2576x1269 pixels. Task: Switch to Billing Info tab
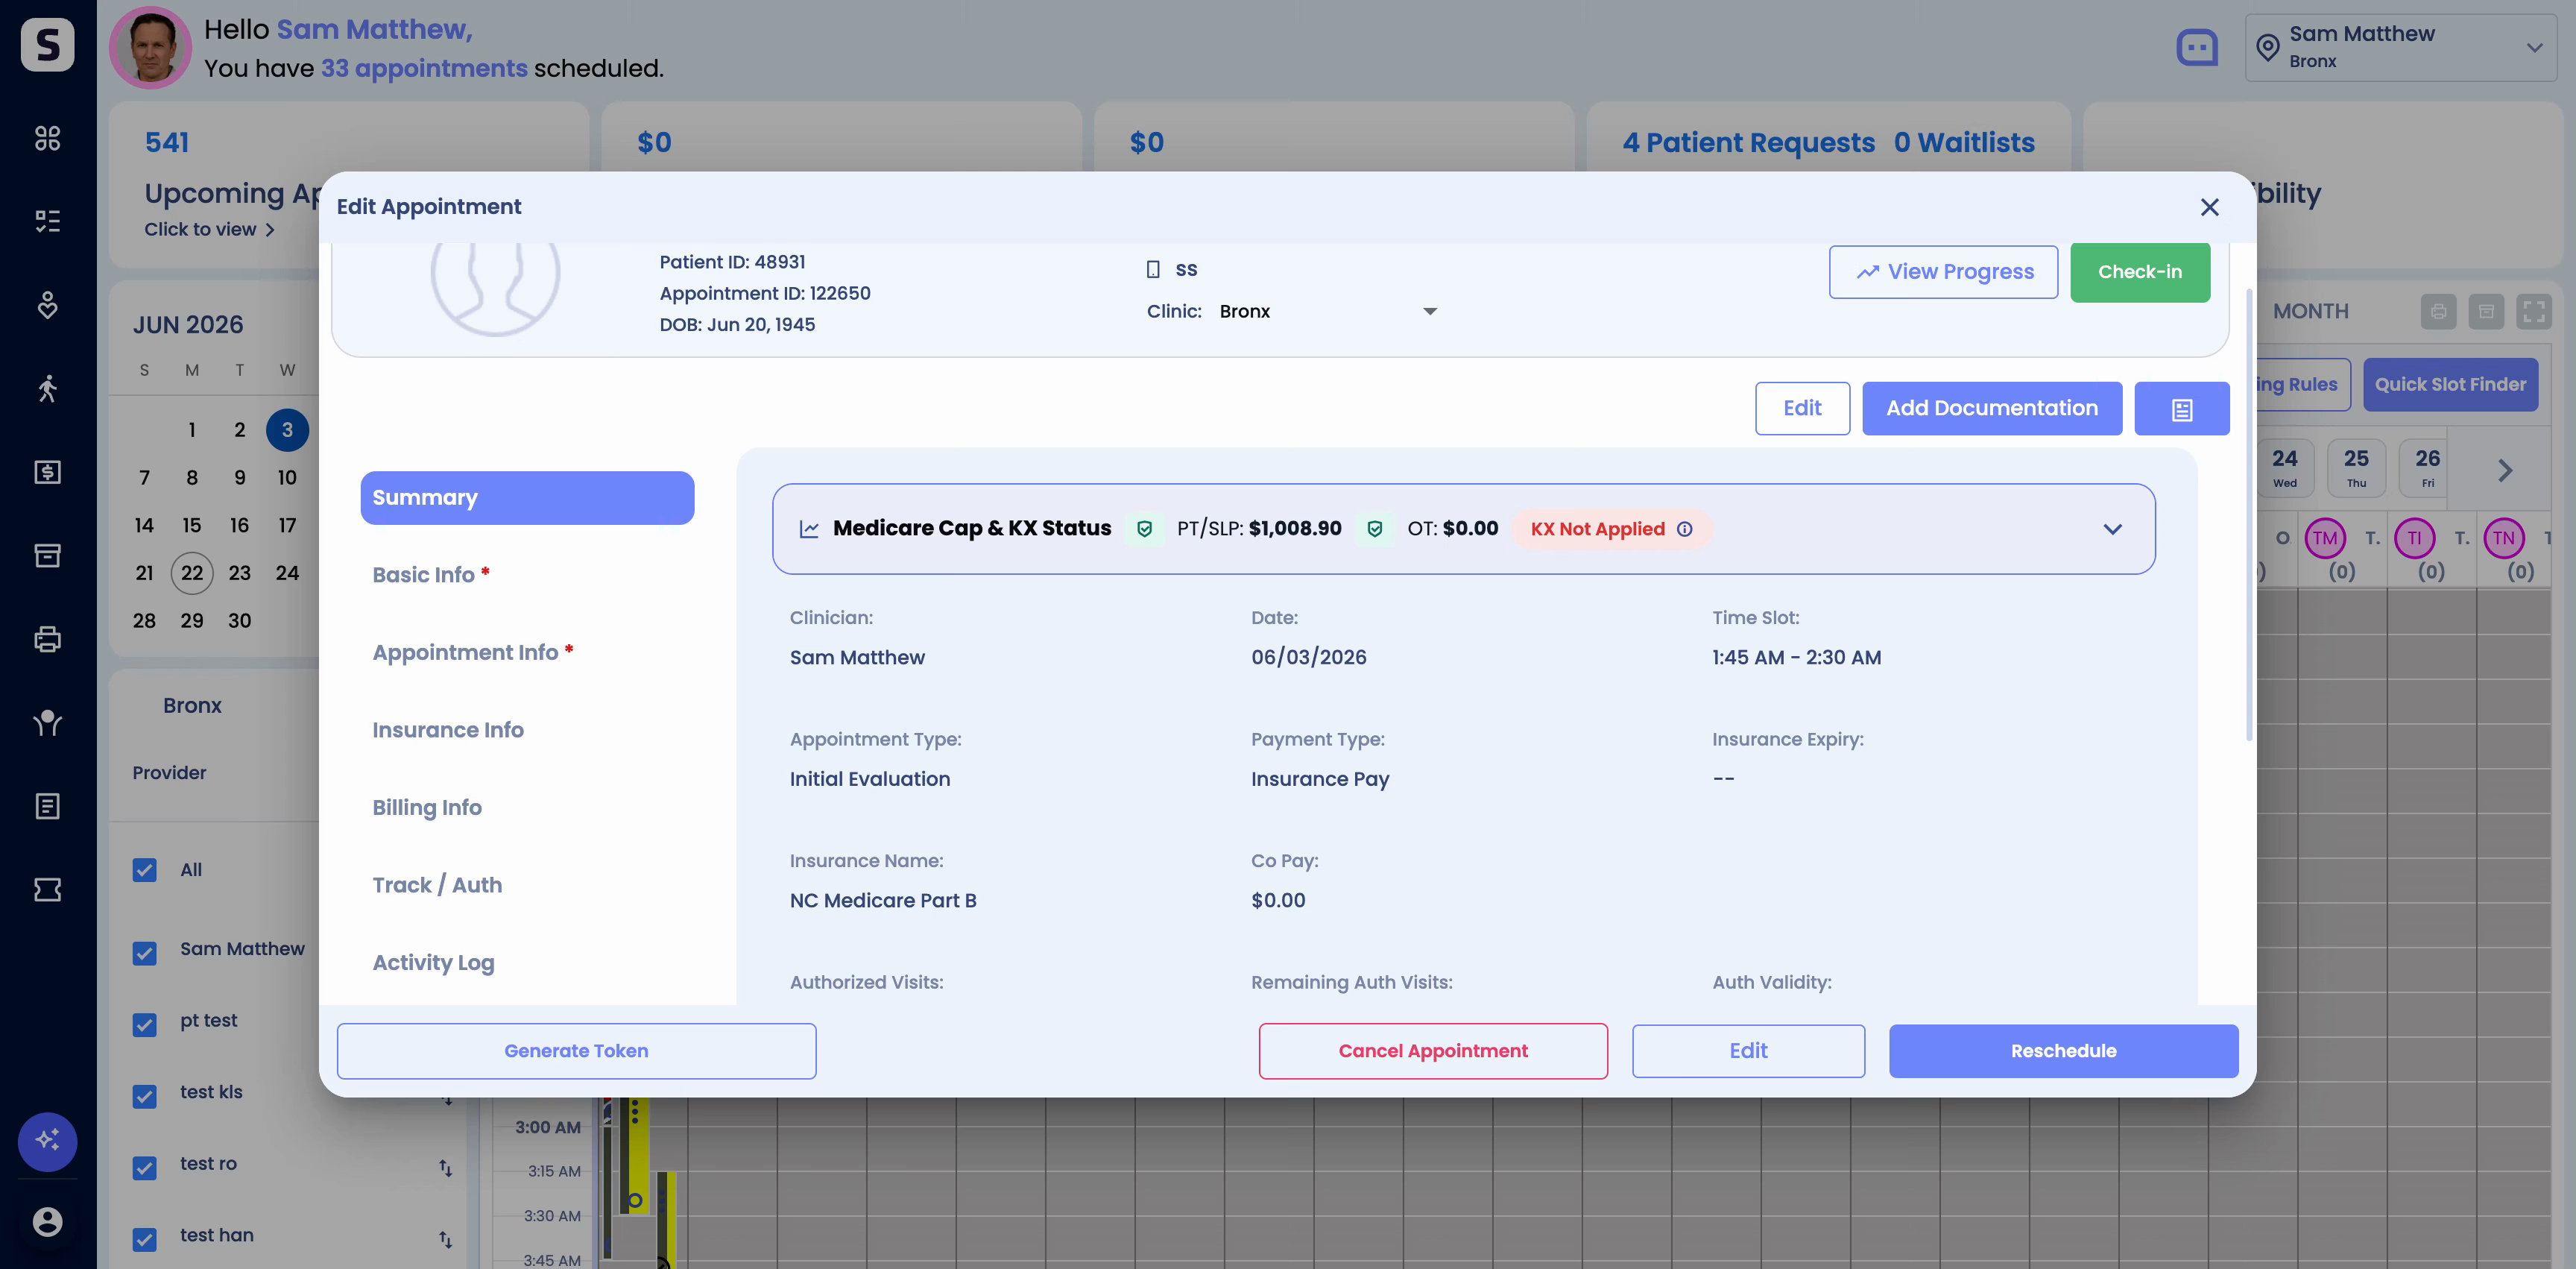[427, 807]
